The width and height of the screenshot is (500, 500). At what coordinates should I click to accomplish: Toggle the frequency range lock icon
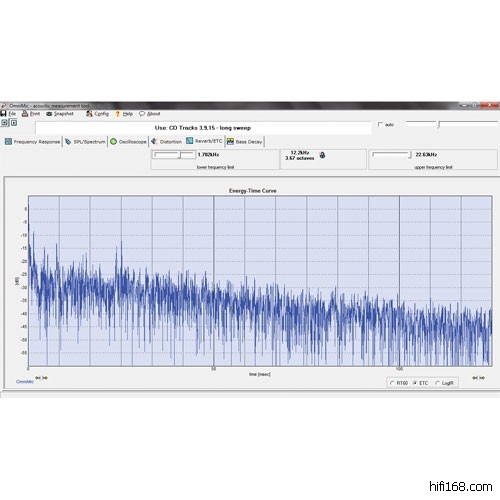point(322,155)
